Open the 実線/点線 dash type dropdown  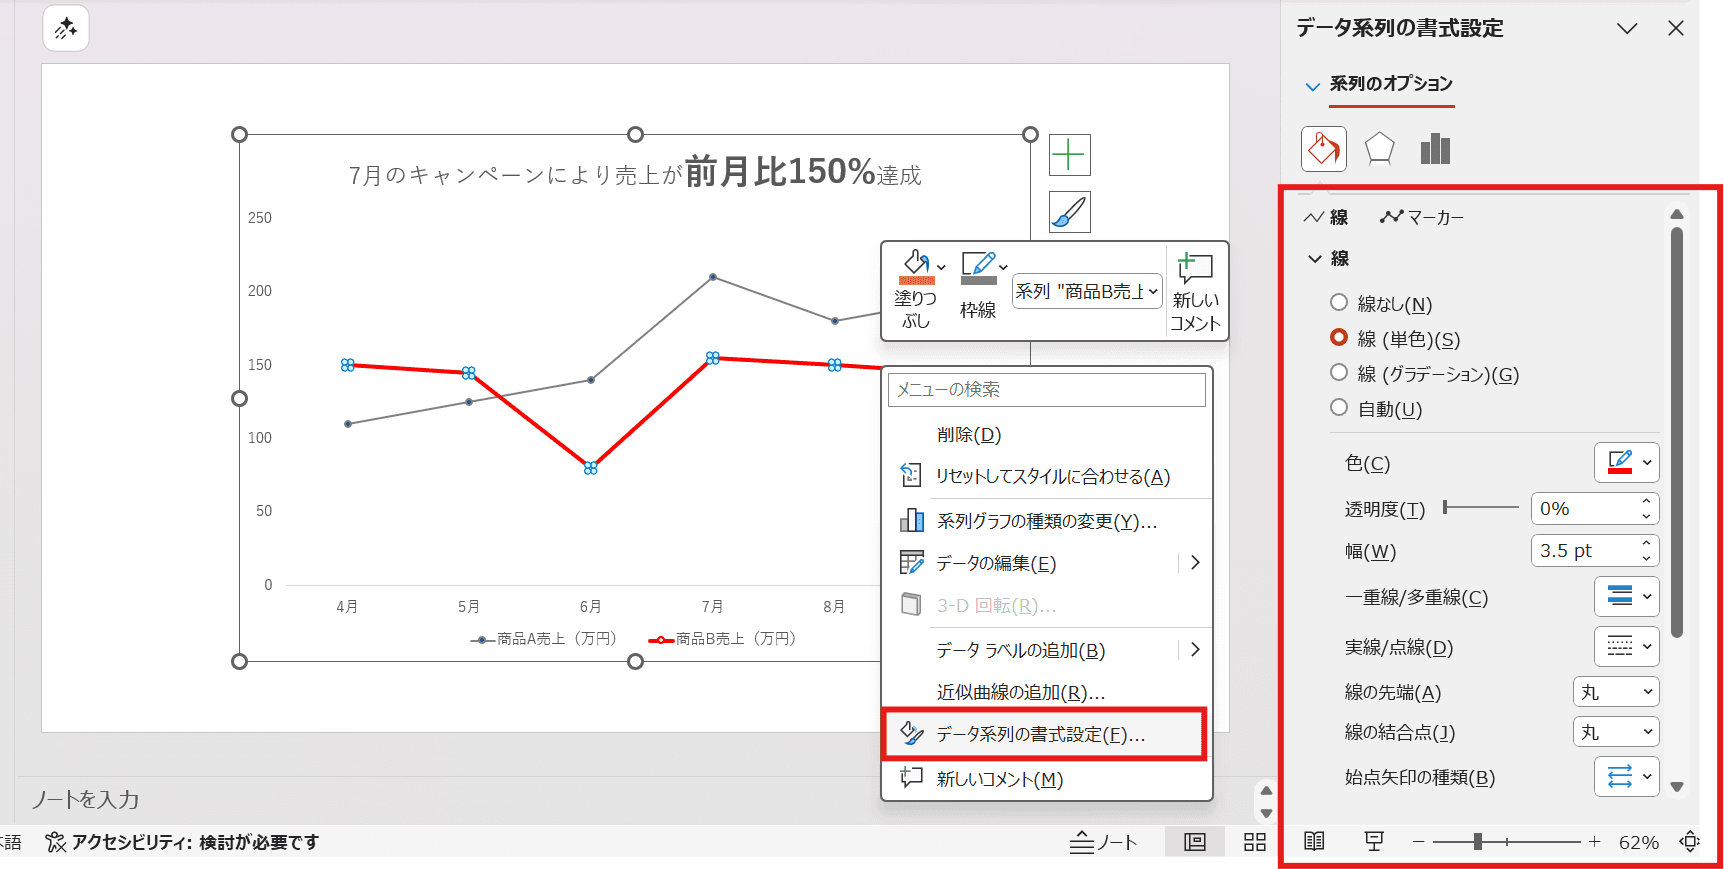click(1626, 647)
